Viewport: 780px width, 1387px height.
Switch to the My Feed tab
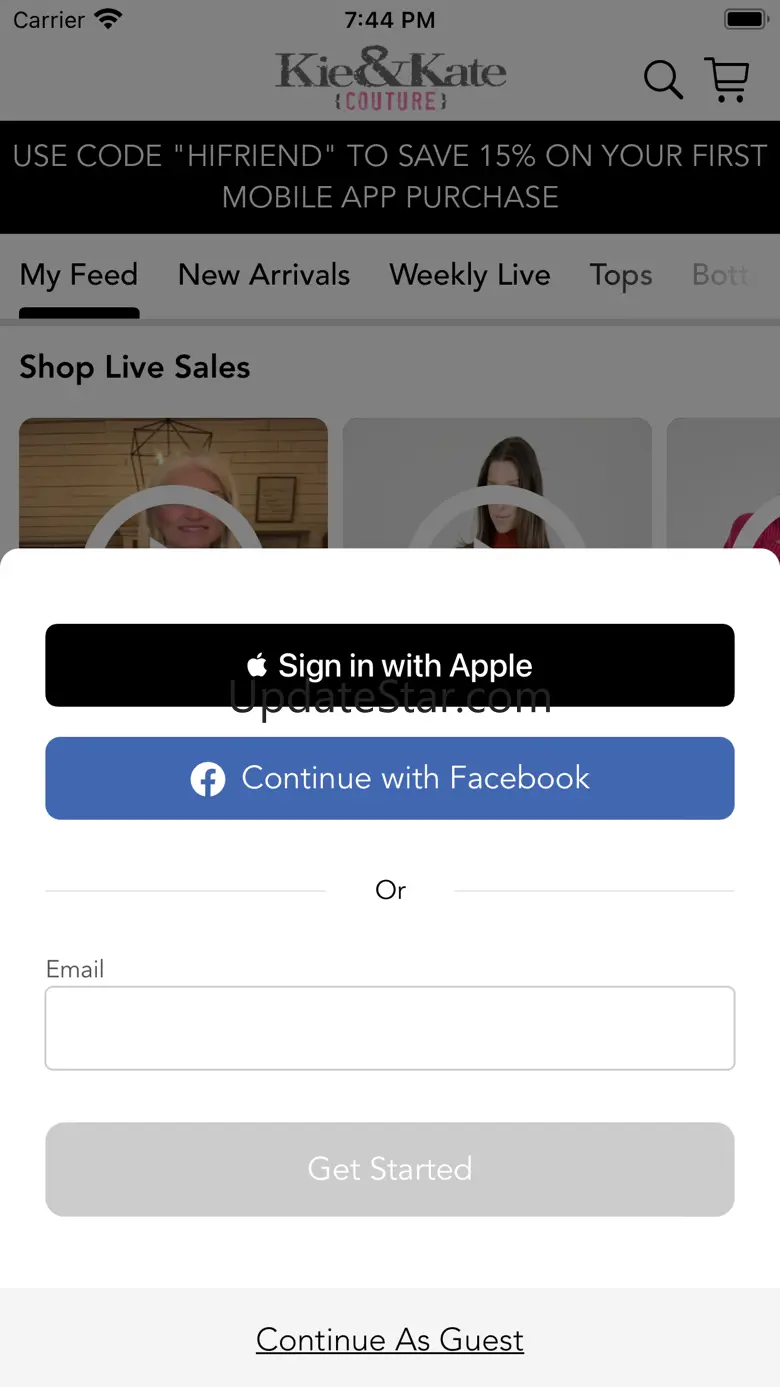79,275
